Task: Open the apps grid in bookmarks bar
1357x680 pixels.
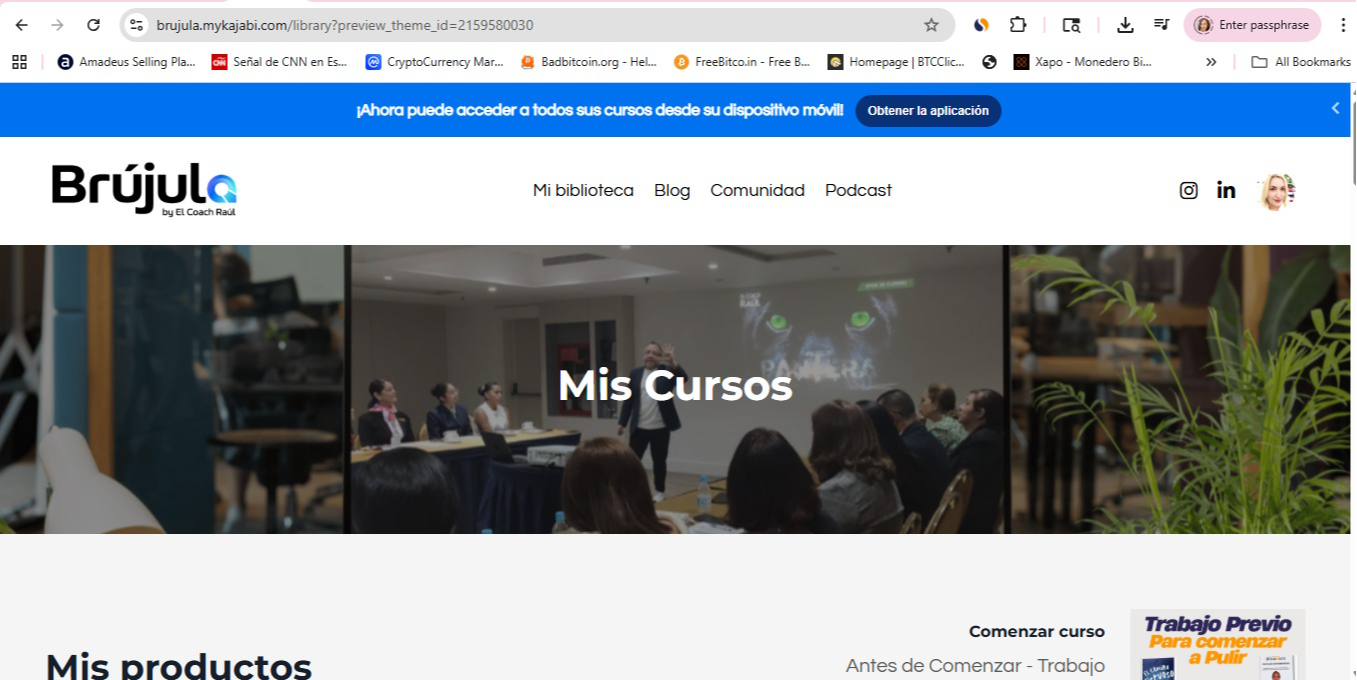Action: pyautogui.click(x=19, y=62)
